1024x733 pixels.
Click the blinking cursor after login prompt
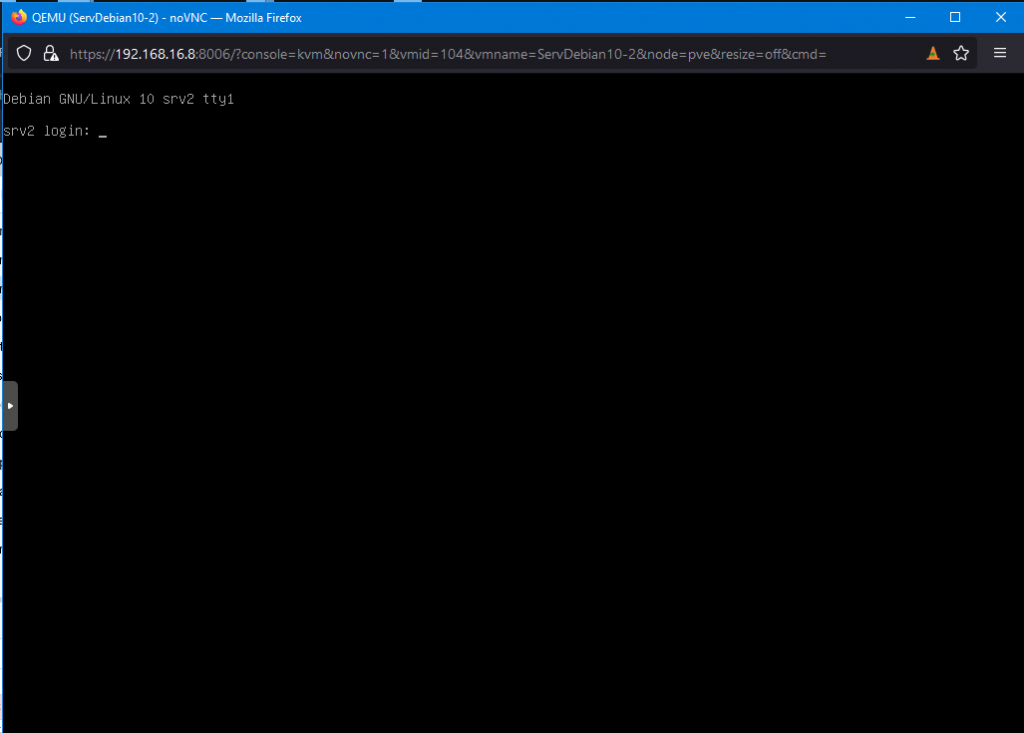tap(103, 132)
